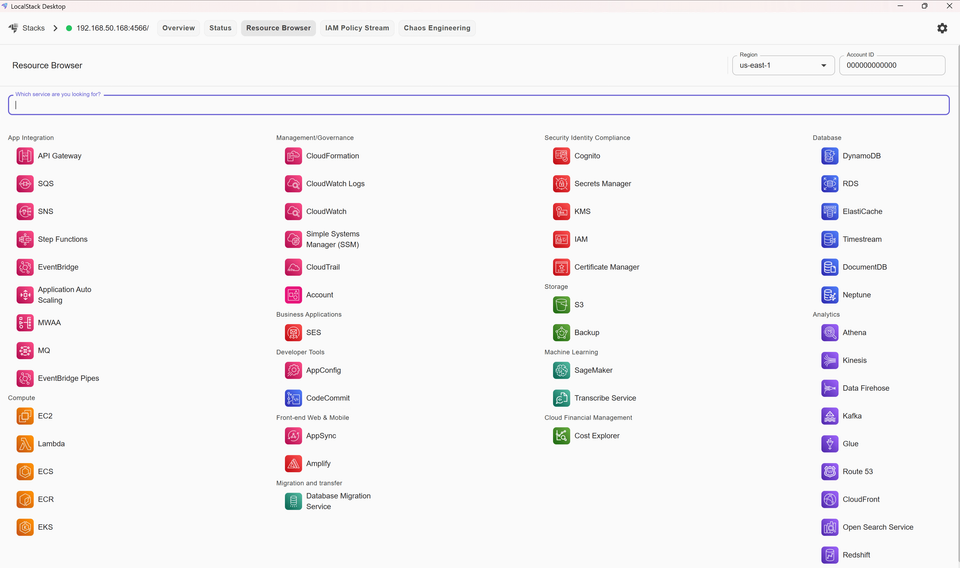Click the S3 bucket icon

pyautogui.click(x=561, y=305)
